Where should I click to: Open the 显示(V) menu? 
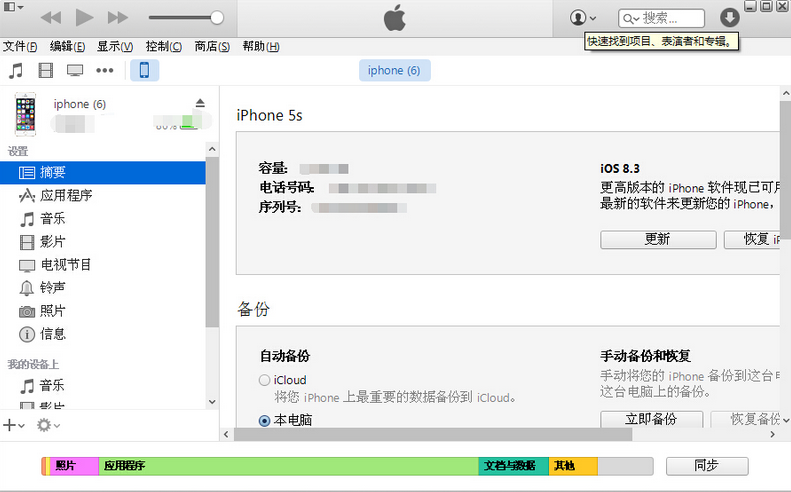115,46
